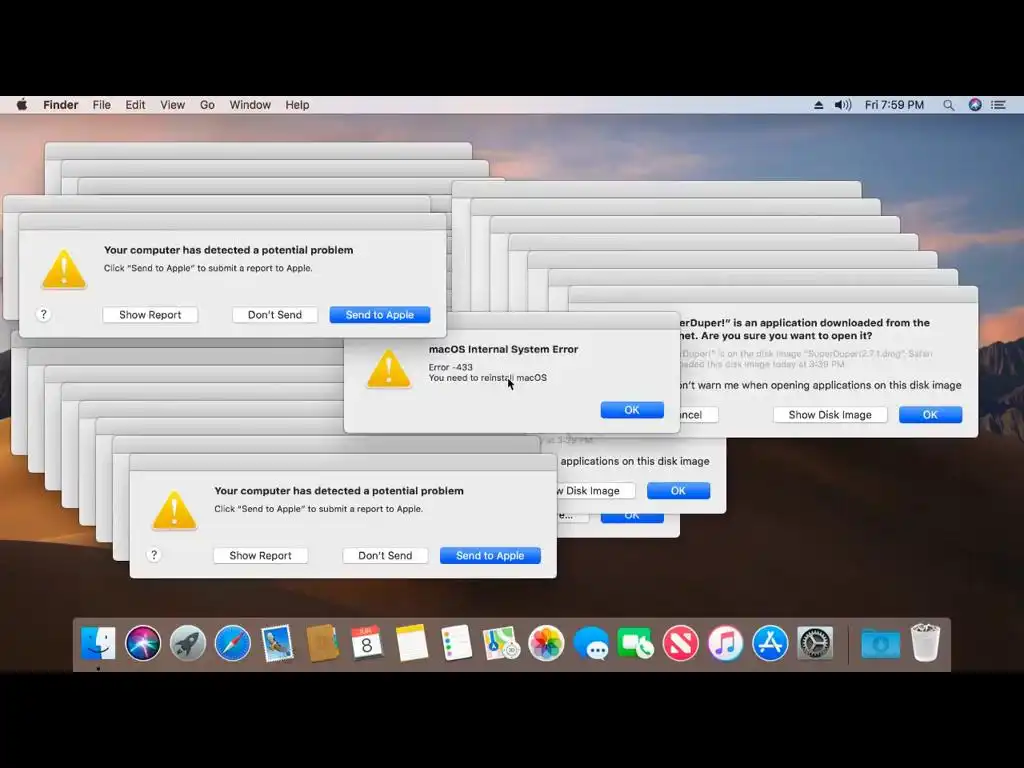Open Mail stamp icon in Dock

tap(277, 643)
